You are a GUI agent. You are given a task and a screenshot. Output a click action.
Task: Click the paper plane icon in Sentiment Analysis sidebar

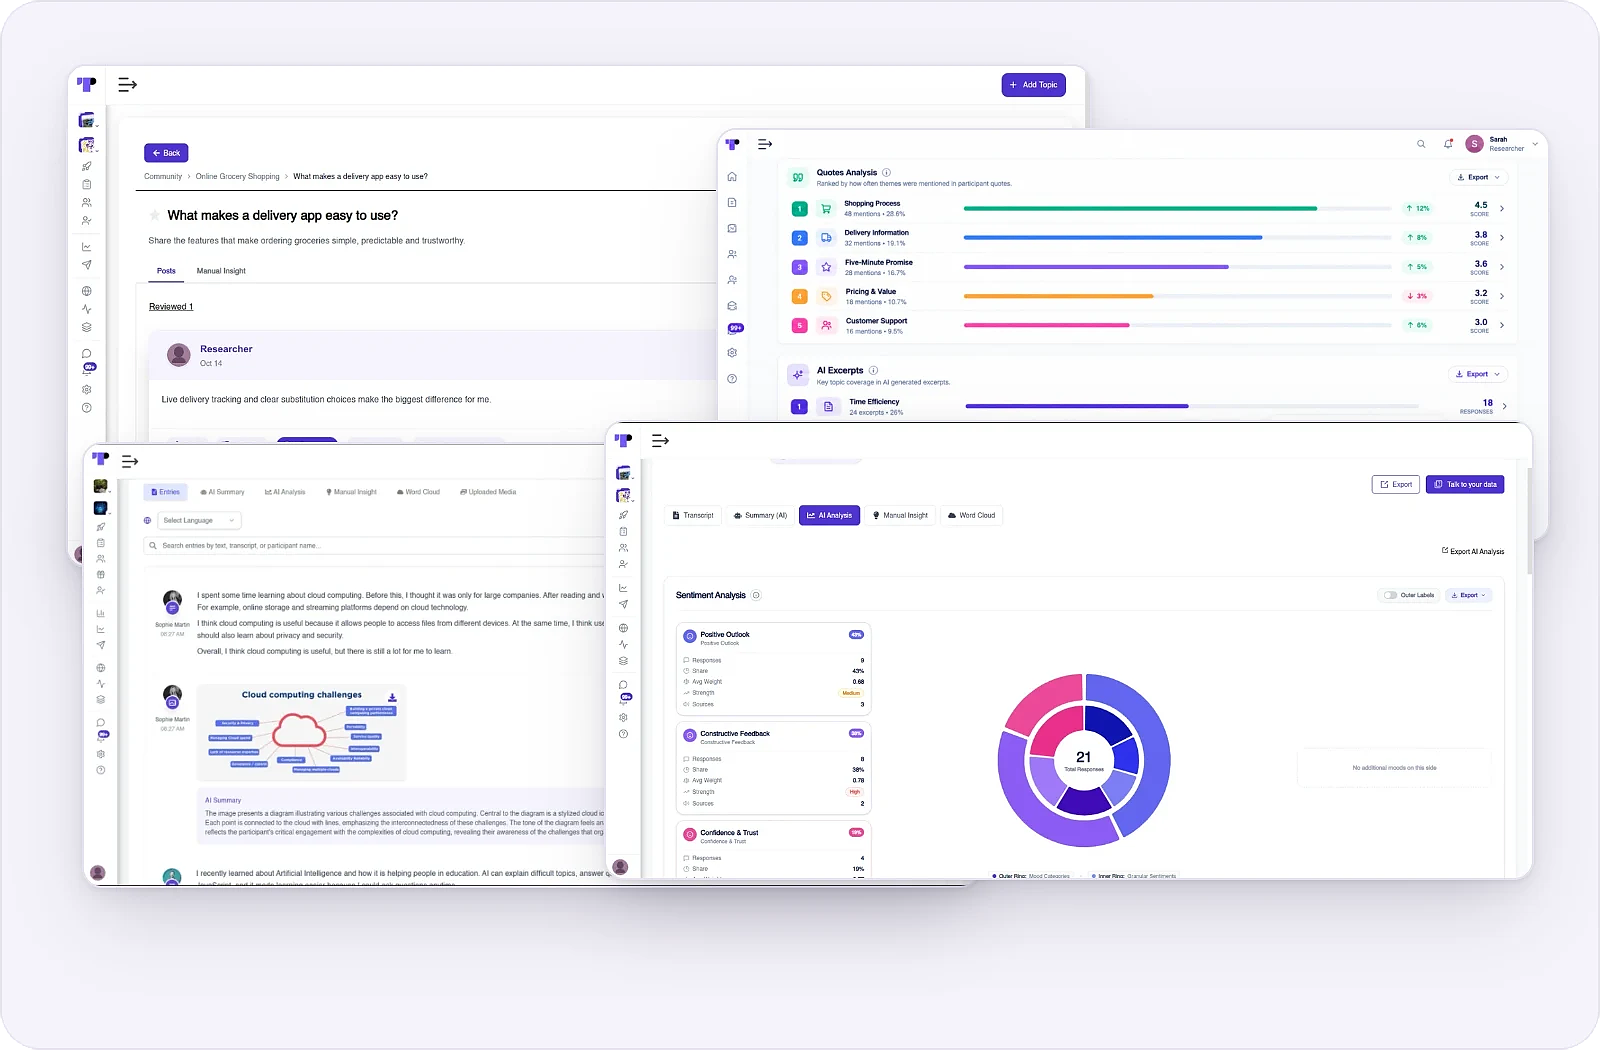coord(623,604)
